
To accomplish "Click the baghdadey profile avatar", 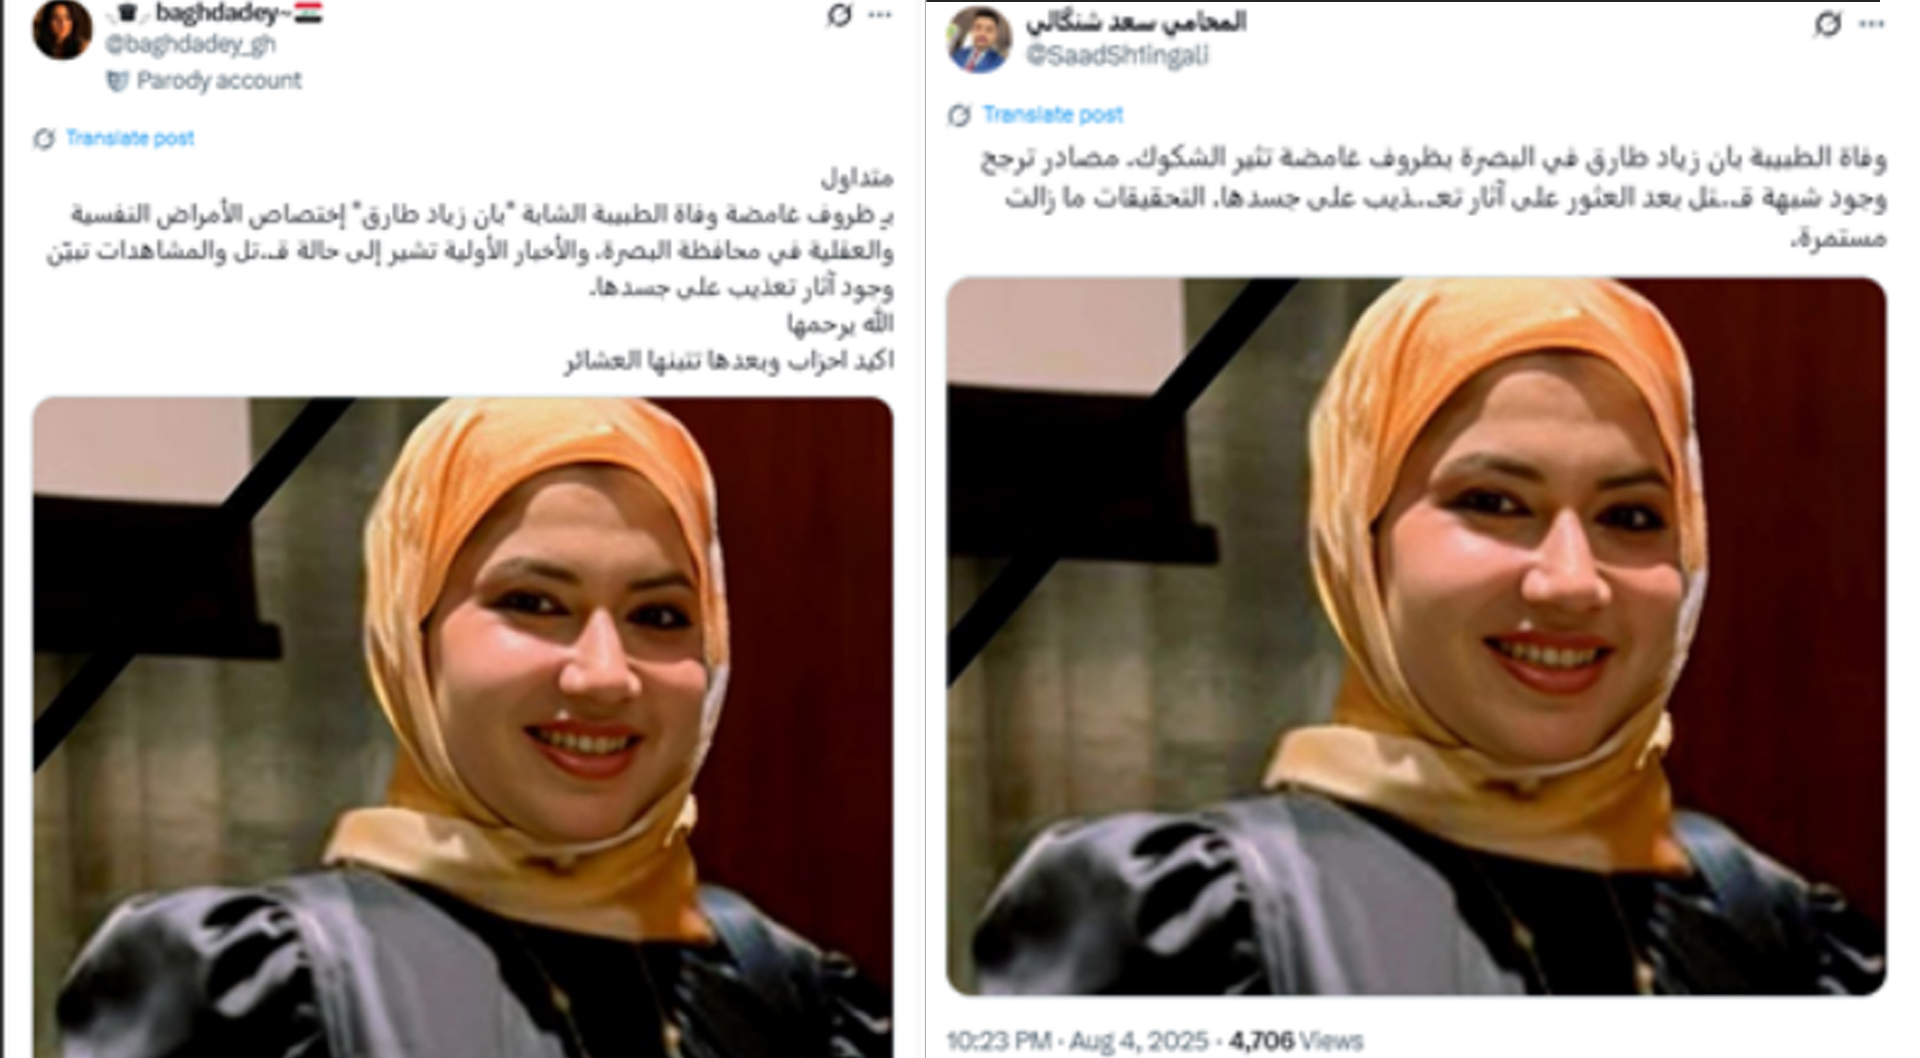I will point(62,28).
